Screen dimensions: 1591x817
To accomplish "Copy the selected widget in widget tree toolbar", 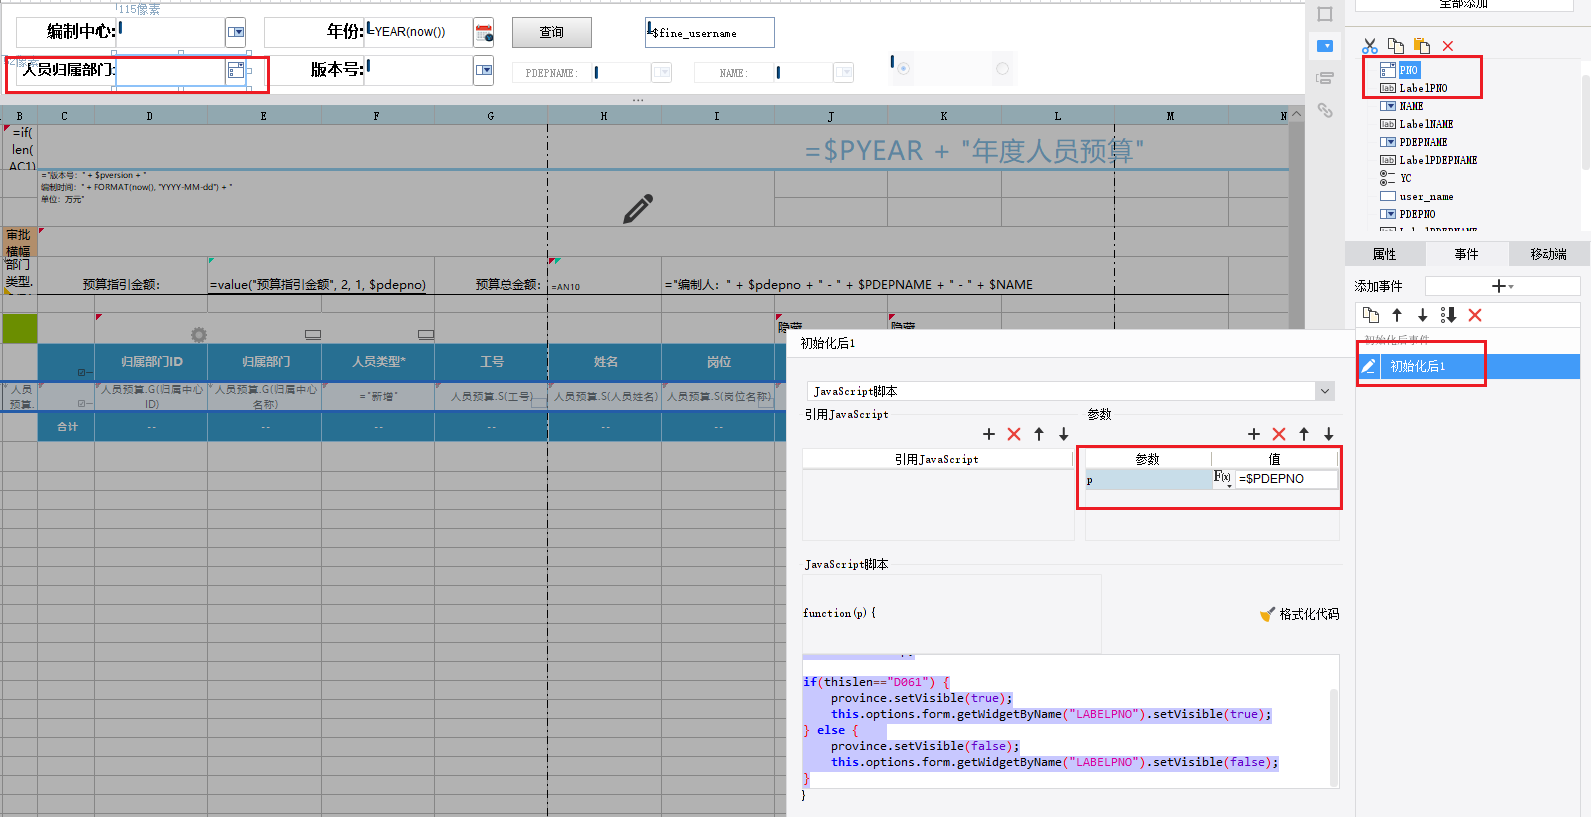I will 1396,46.
